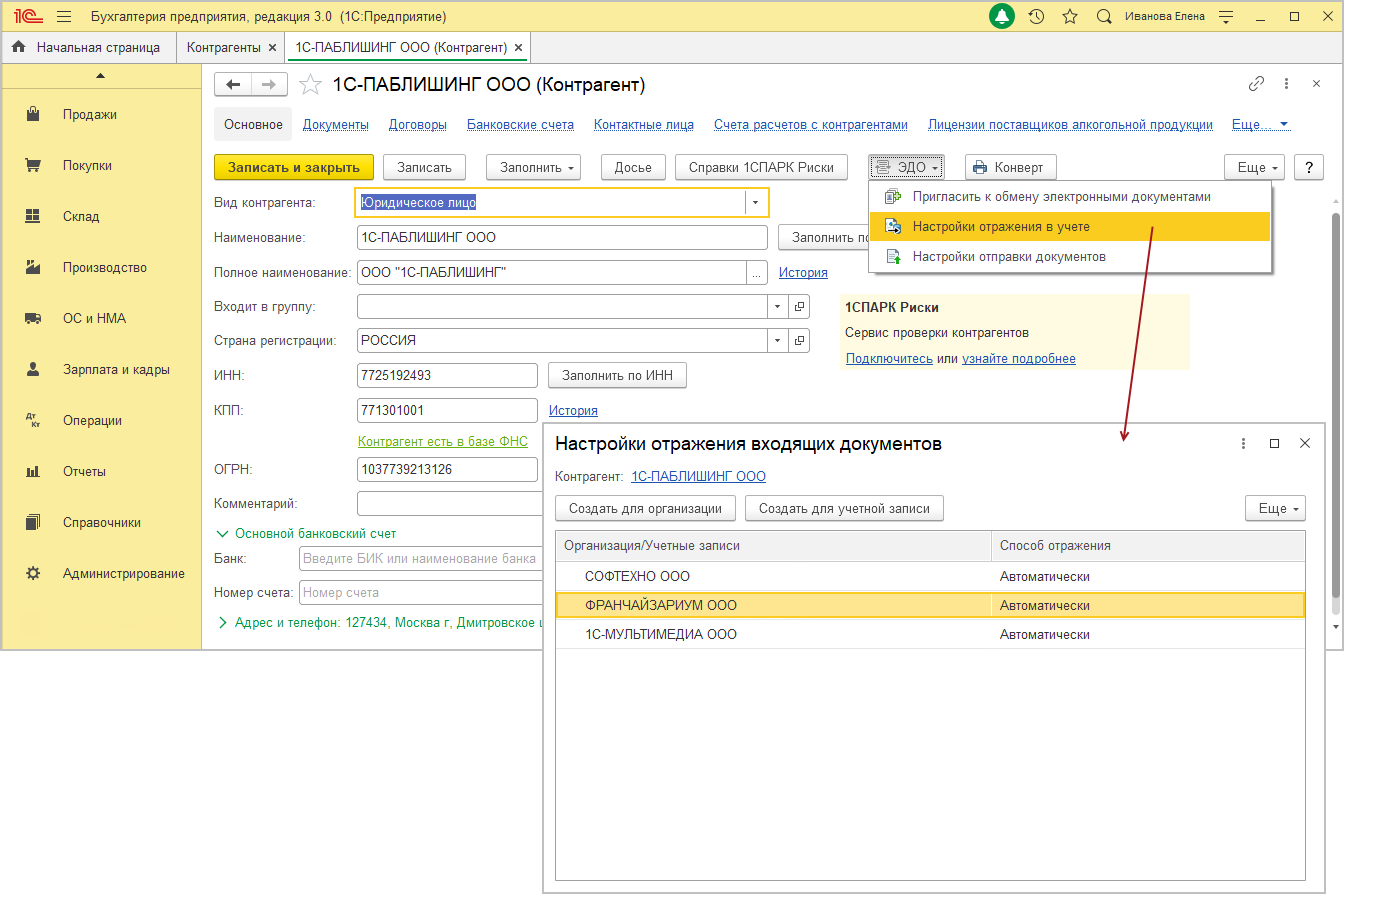Switch to the Договоры tab

pos(418,125)
